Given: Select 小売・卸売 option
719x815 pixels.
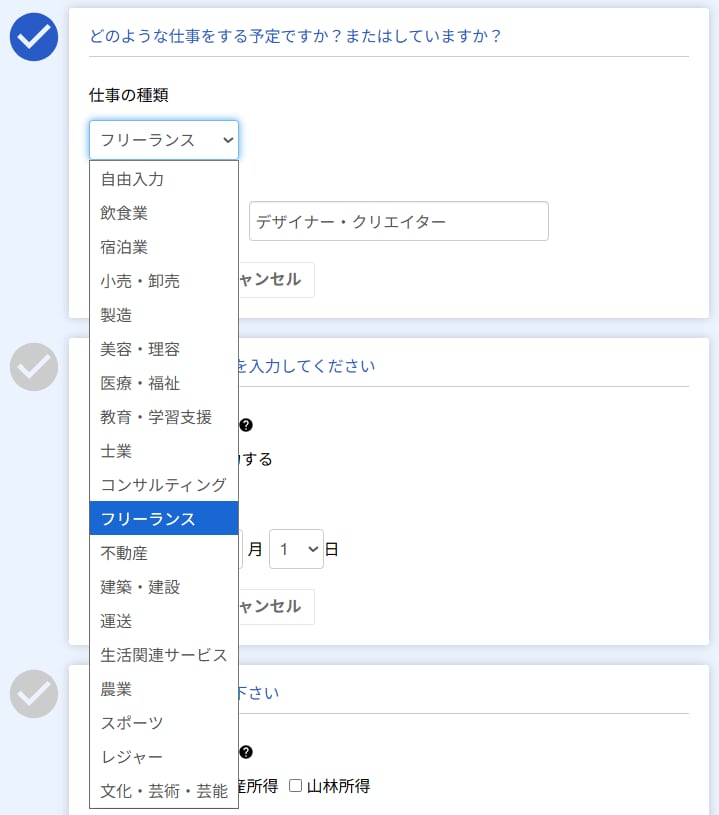Looking at the screenshot, I should (164, 281).
